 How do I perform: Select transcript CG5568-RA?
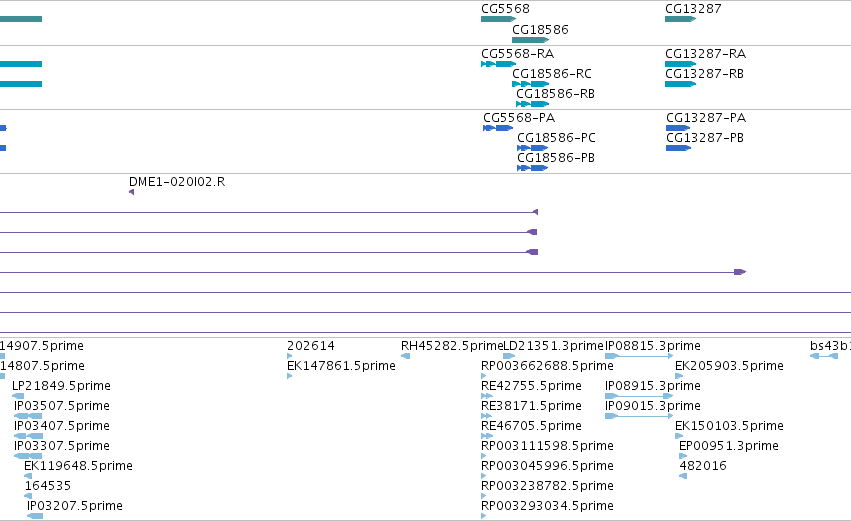(517, 54)
